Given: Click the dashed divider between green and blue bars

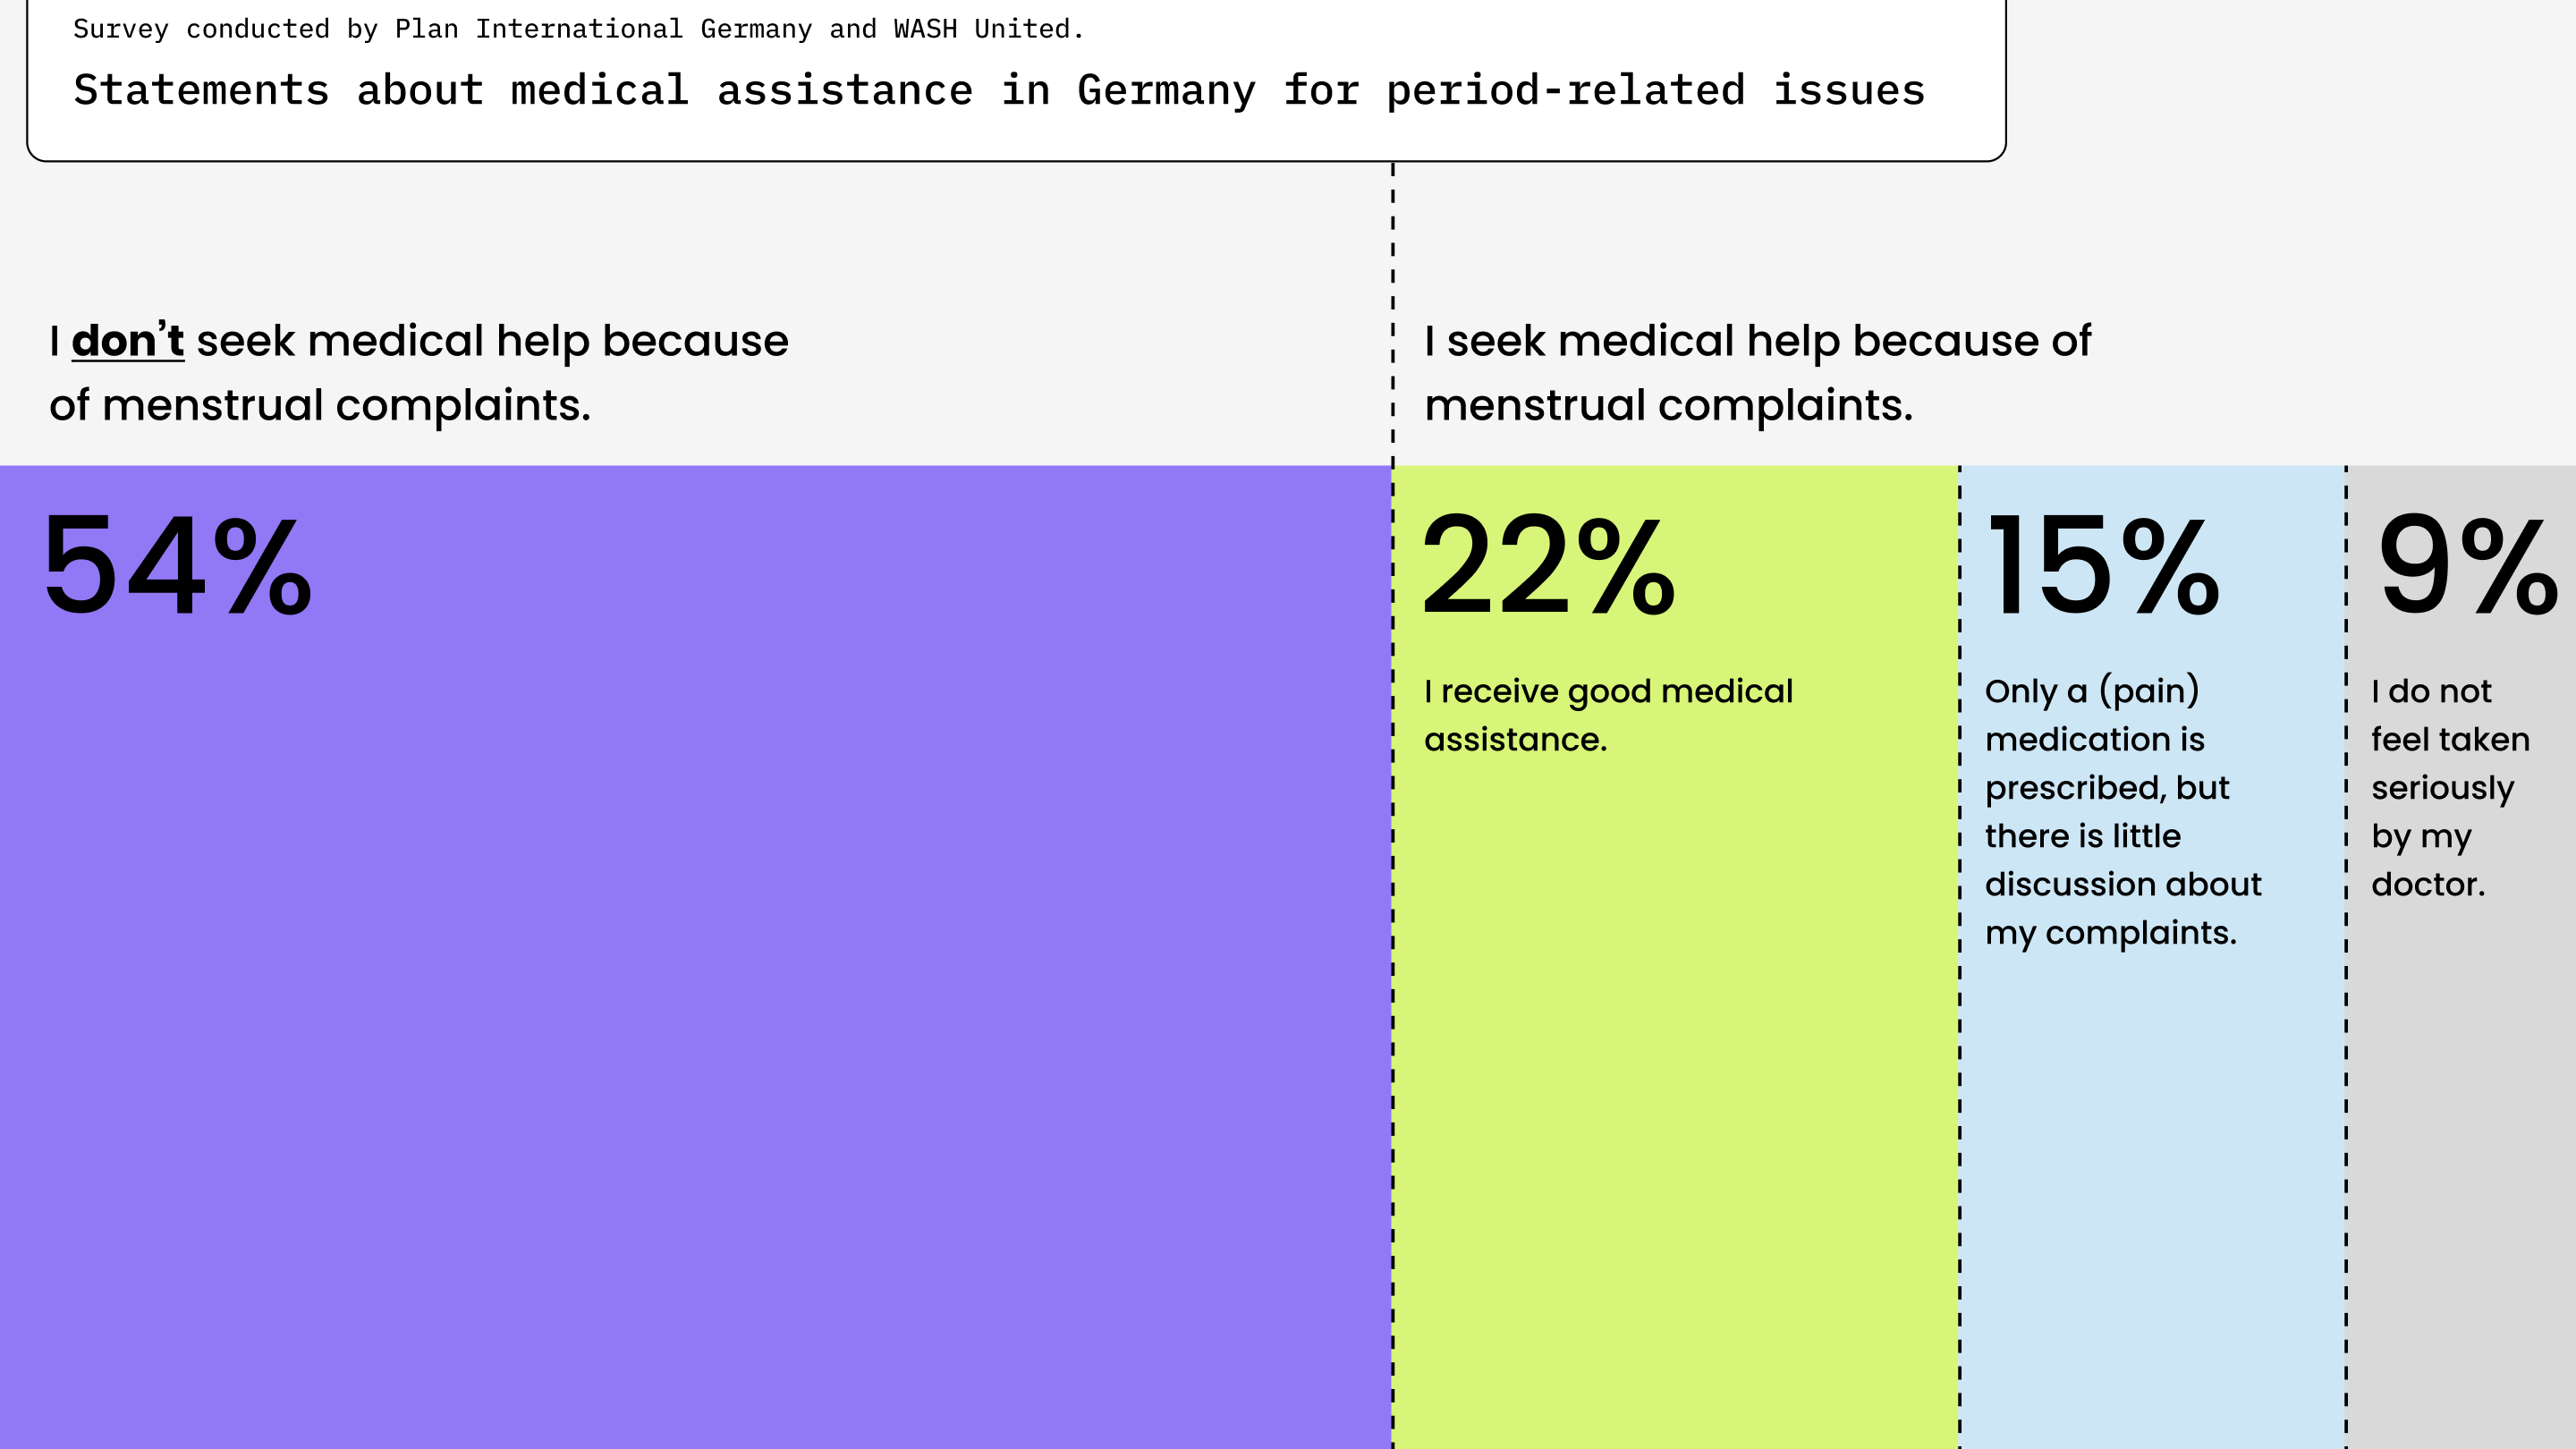Looking at the screenshot, I should tap(1960, 1100).
